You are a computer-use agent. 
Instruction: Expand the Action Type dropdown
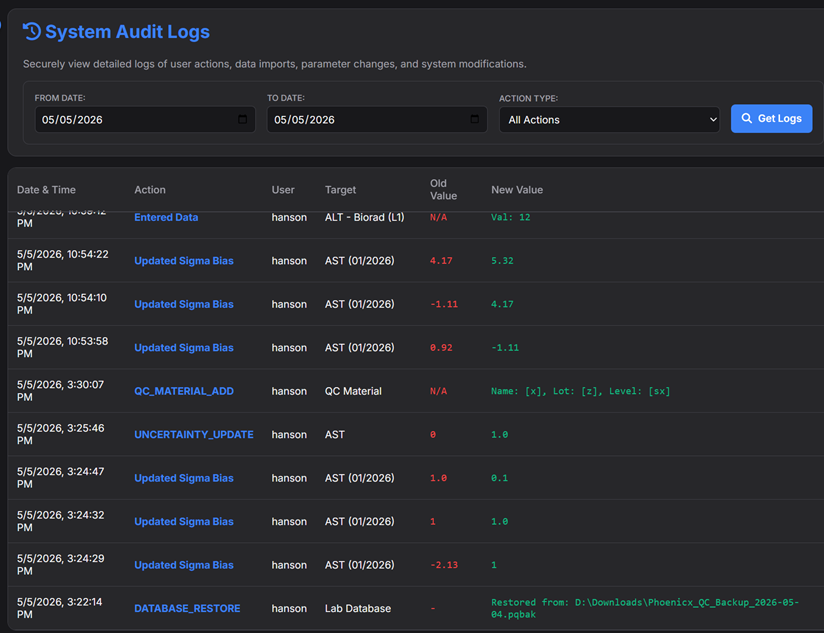[609, 120]
